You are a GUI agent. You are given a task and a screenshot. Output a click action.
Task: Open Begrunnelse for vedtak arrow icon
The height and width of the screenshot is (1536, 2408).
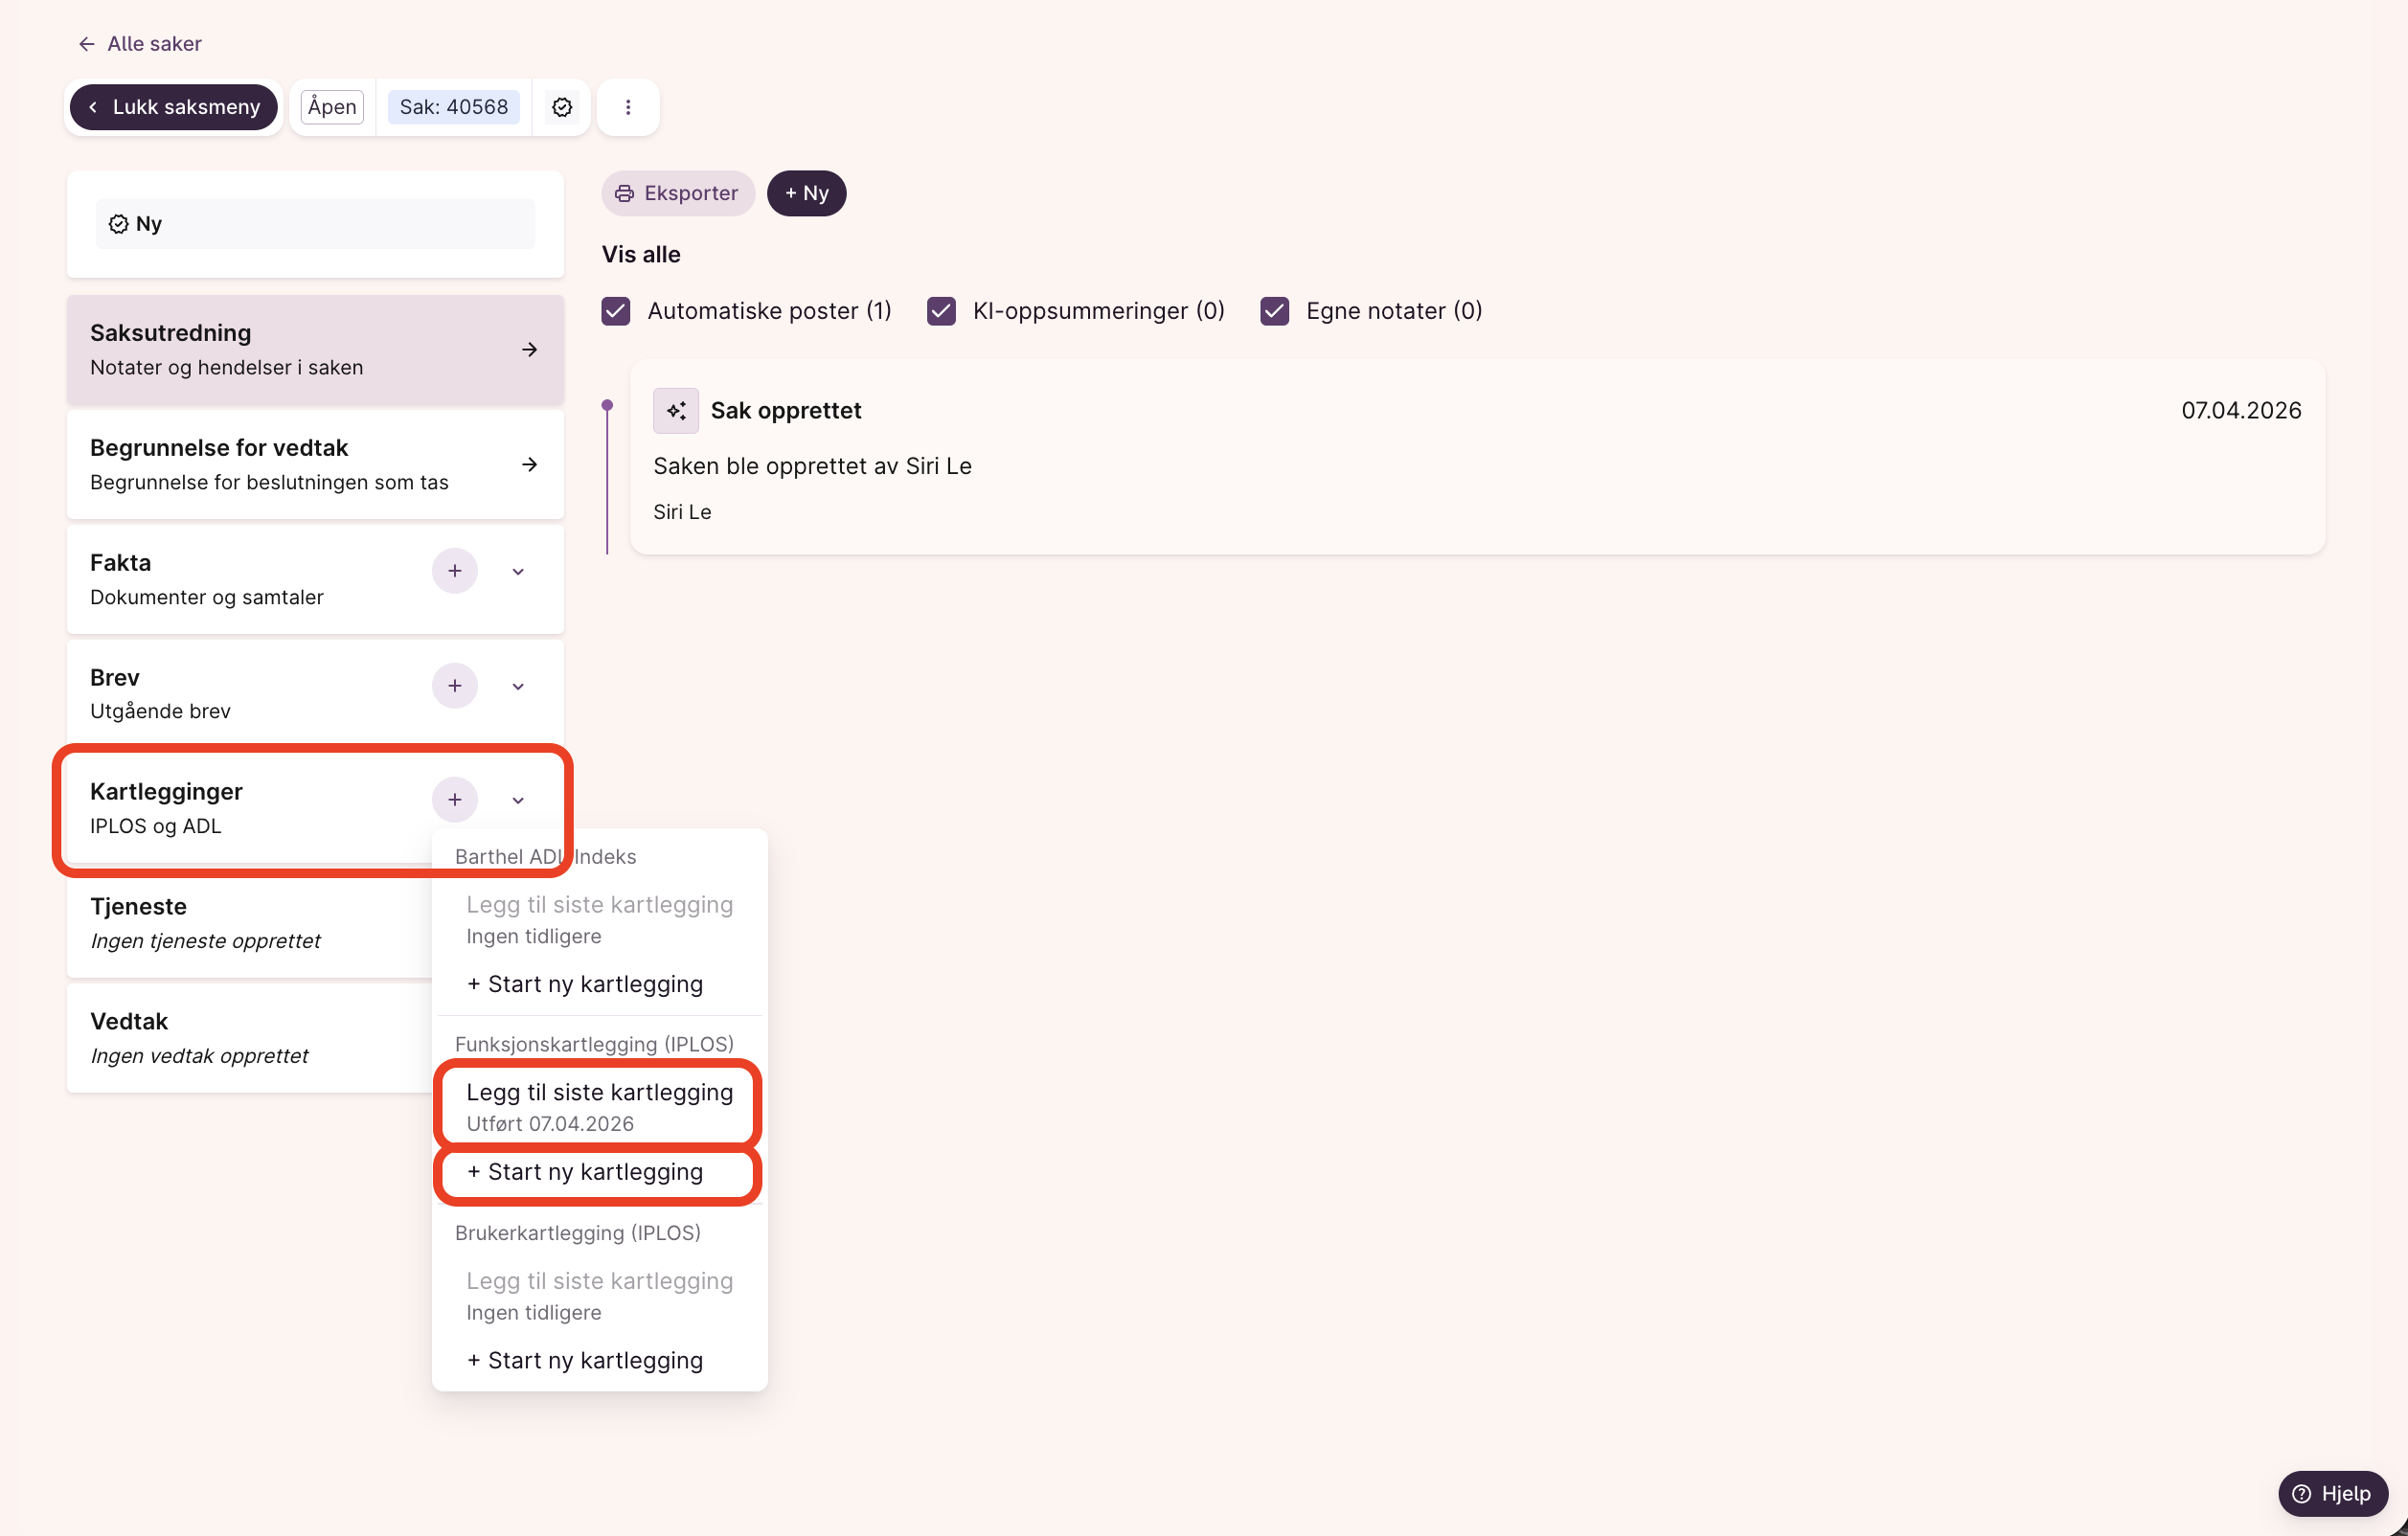(x=530, y=465)
